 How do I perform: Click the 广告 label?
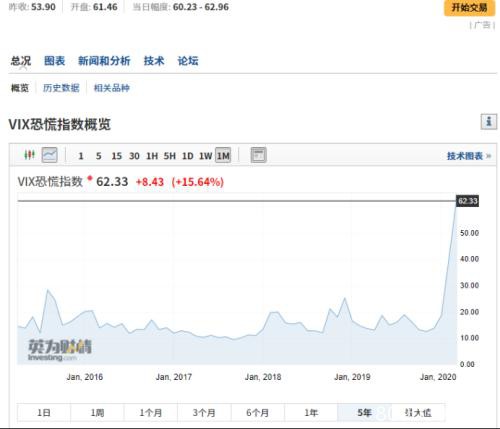click(482, 25)
